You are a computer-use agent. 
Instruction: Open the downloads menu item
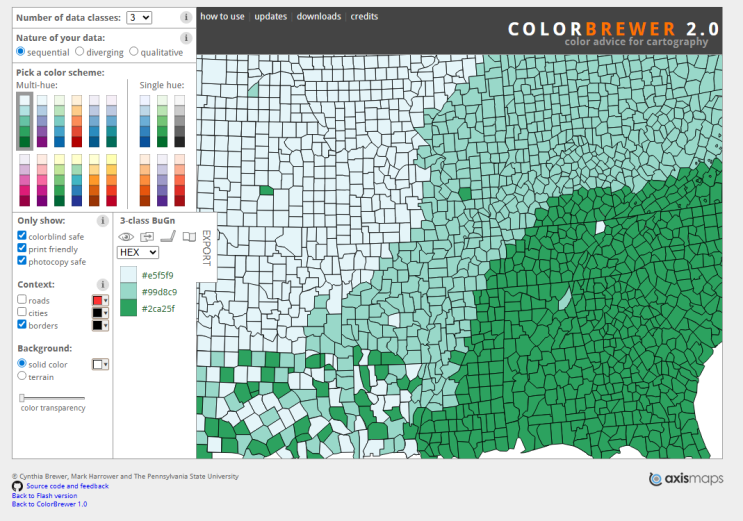coord(319,16)
